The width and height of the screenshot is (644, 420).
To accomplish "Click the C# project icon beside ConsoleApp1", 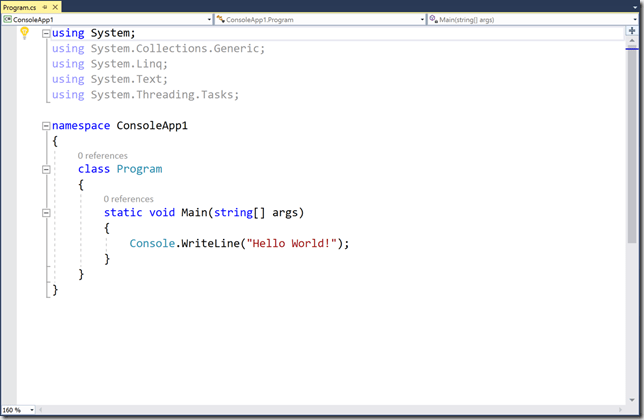I will (x=8, y=19).
